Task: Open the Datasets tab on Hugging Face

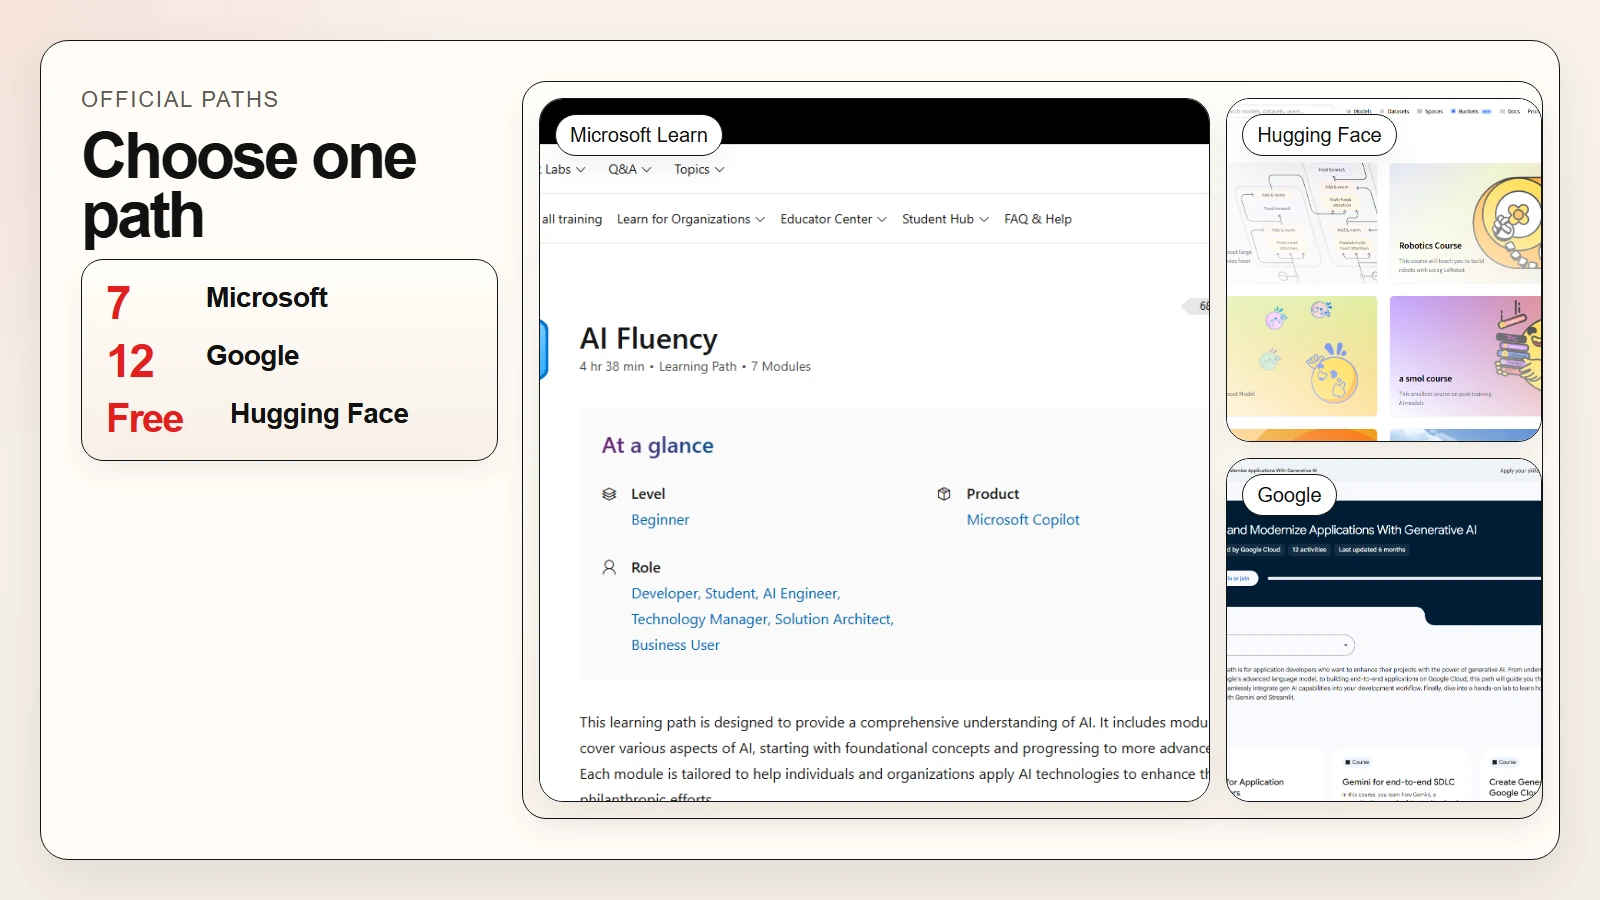Action: [1395, 111]
